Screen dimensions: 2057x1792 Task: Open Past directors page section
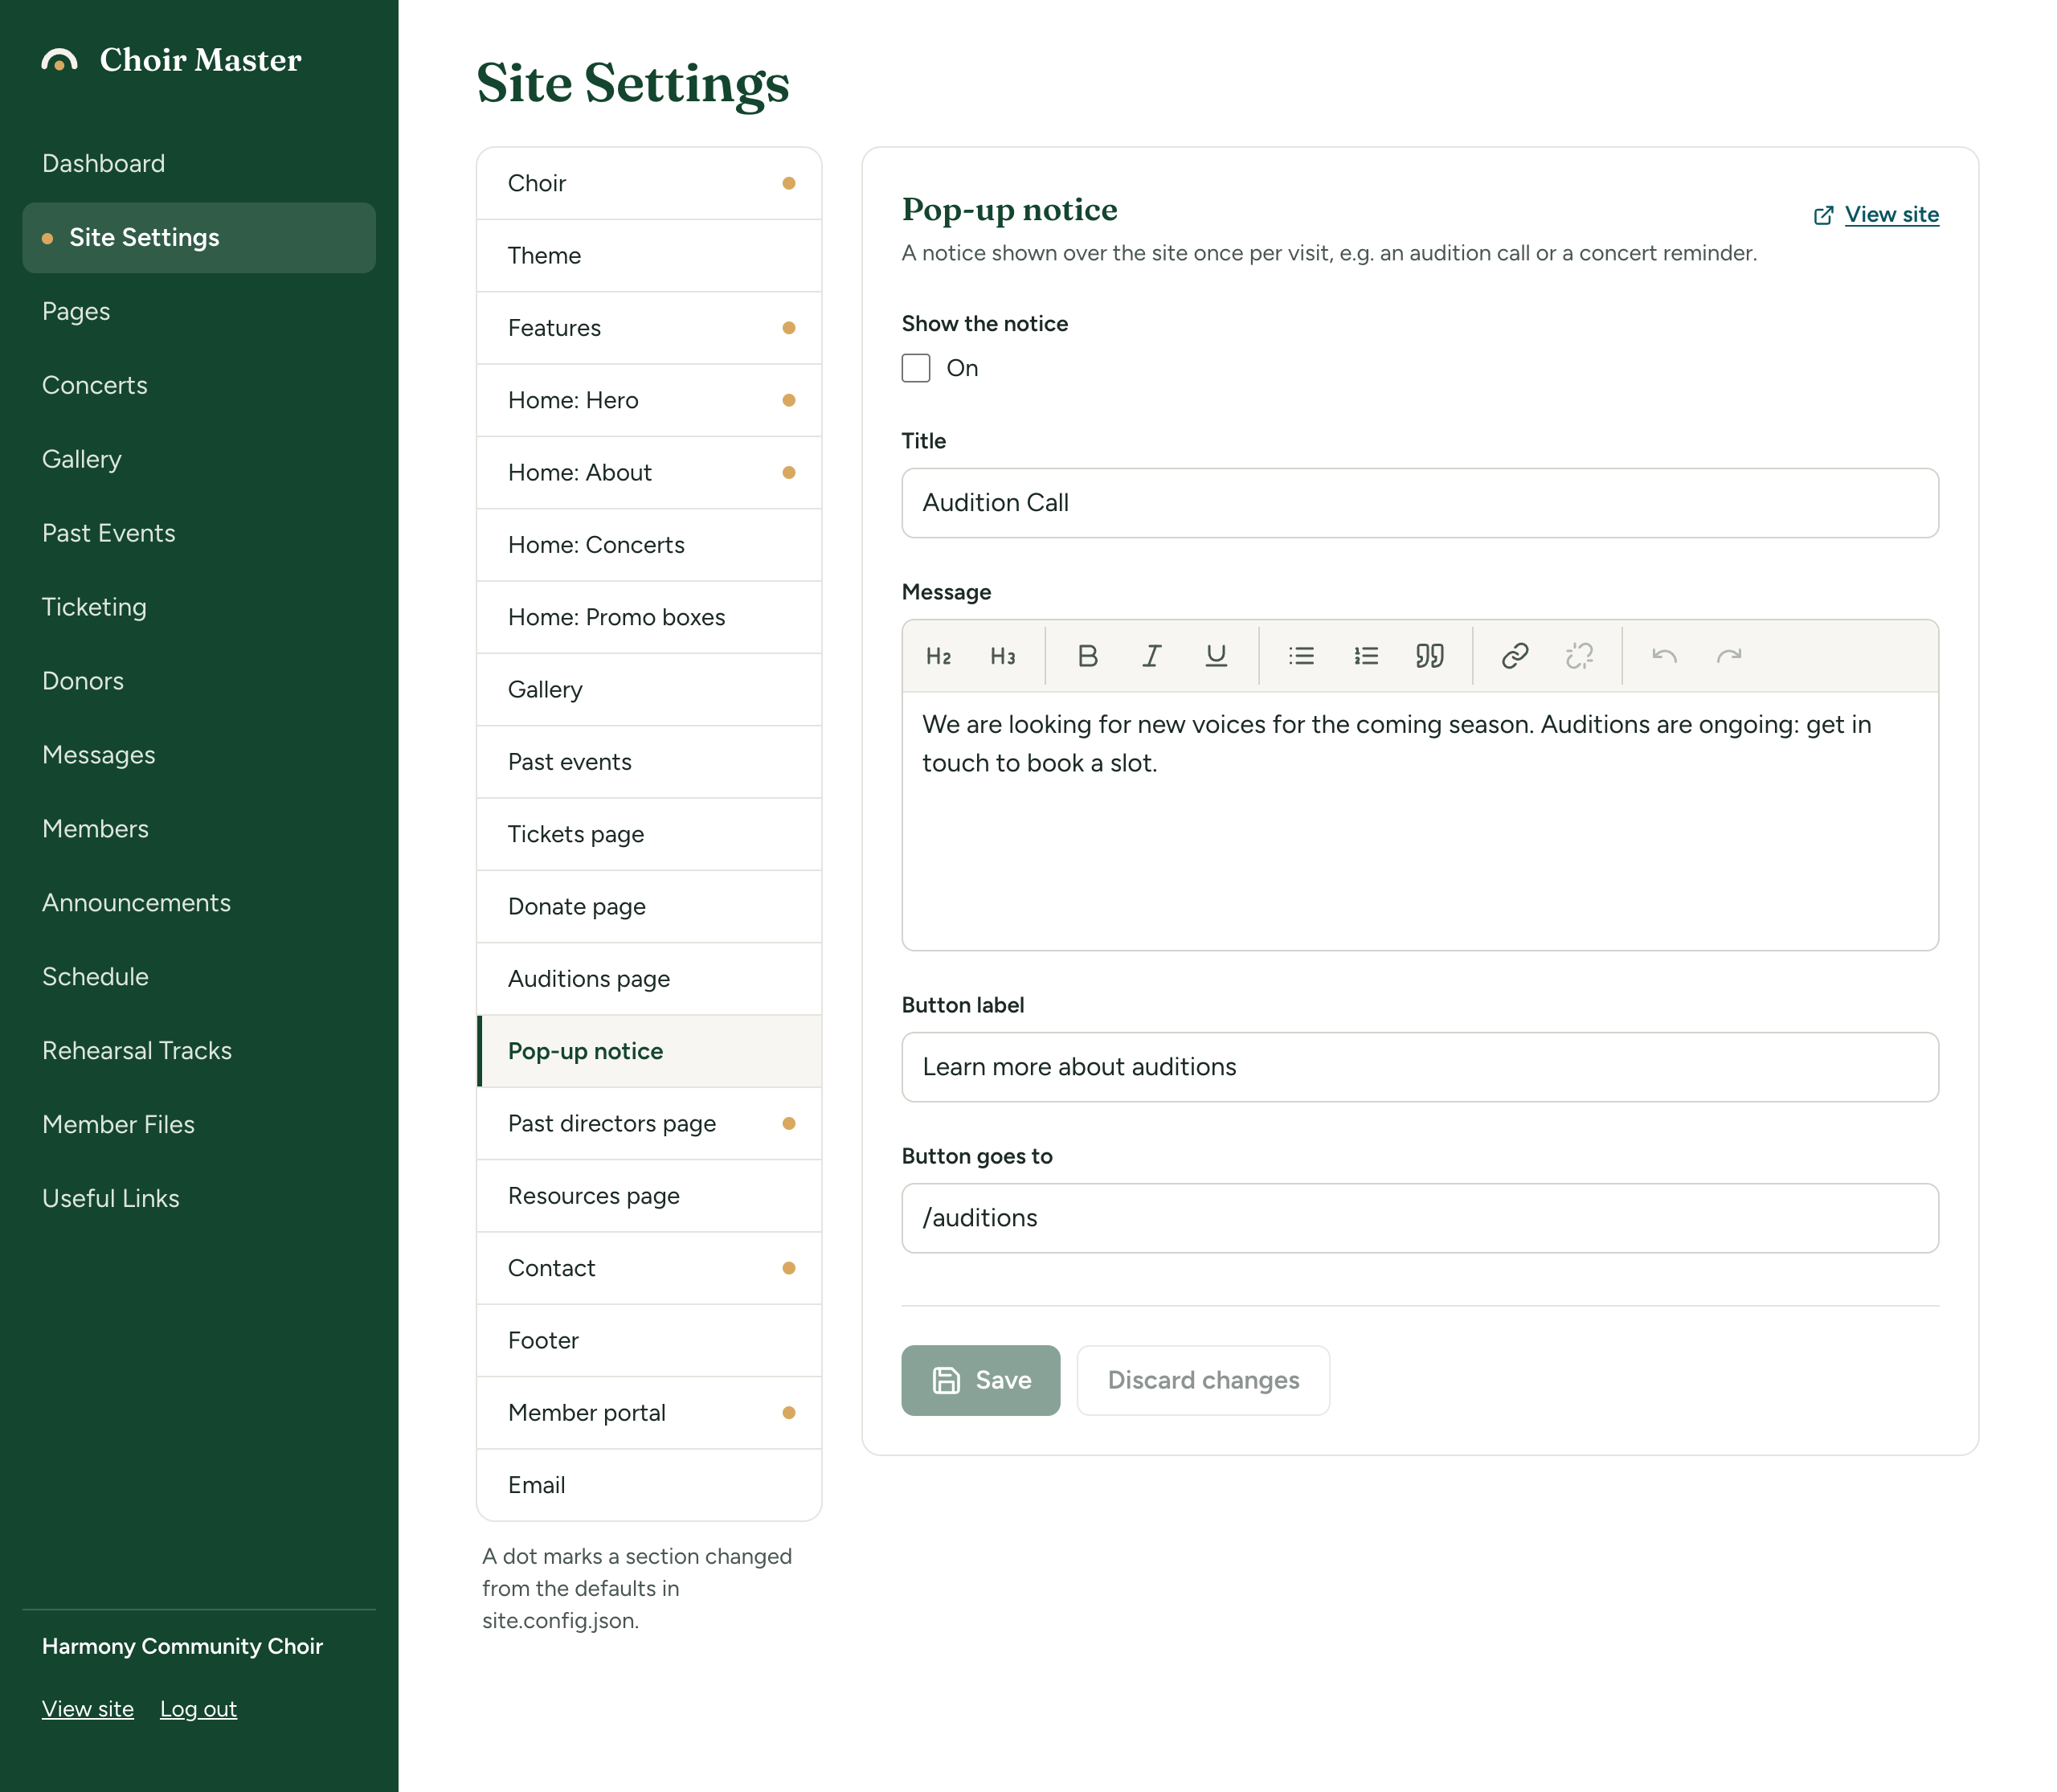(x=649, y=1124)
